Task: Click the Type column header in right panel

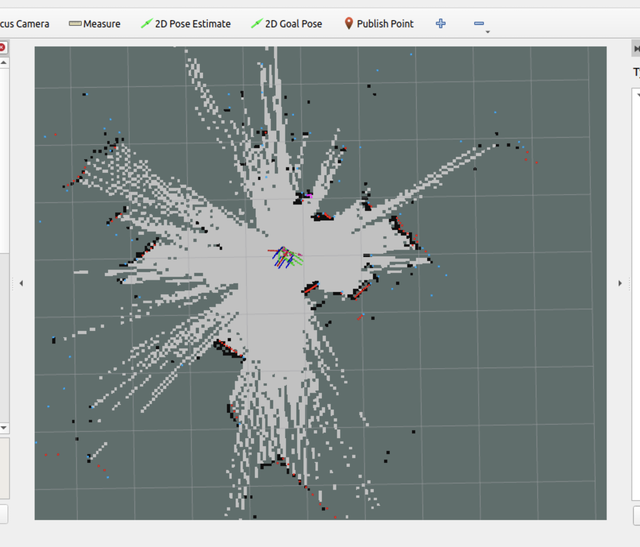Action: (635, 72)
